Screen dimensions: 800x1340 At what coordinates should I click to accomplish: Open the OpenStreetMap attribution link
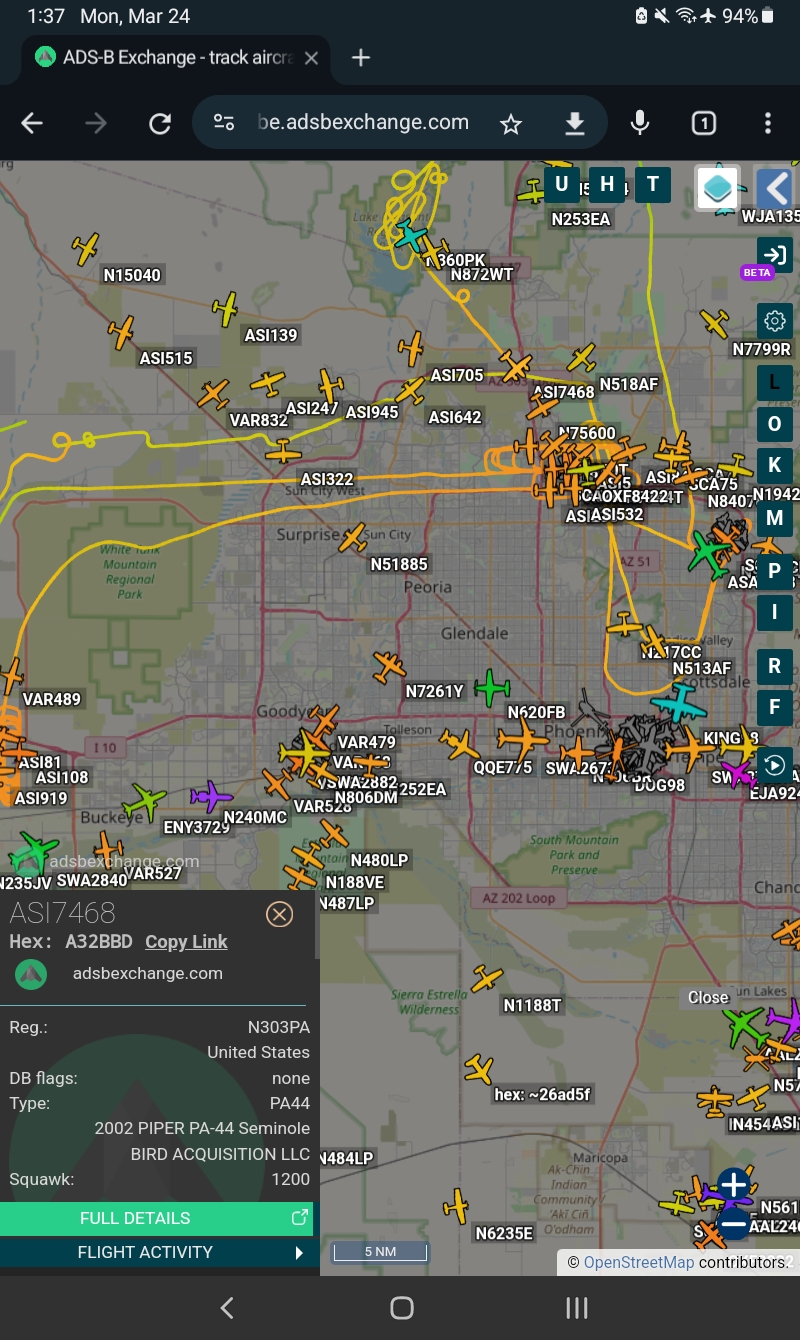639,1262
